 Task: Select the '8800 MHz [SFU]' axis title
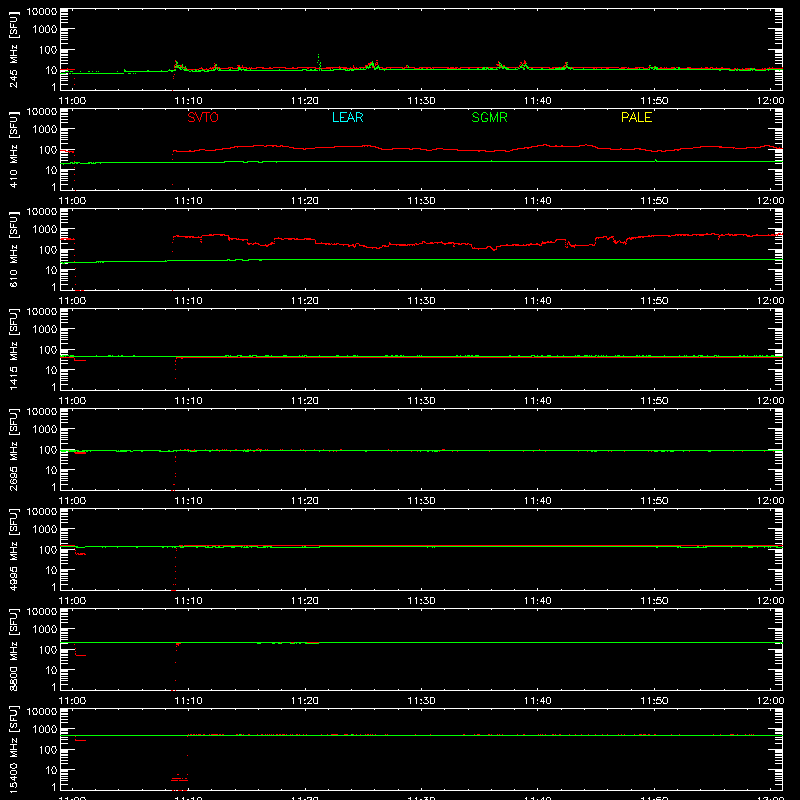(13, 650)
